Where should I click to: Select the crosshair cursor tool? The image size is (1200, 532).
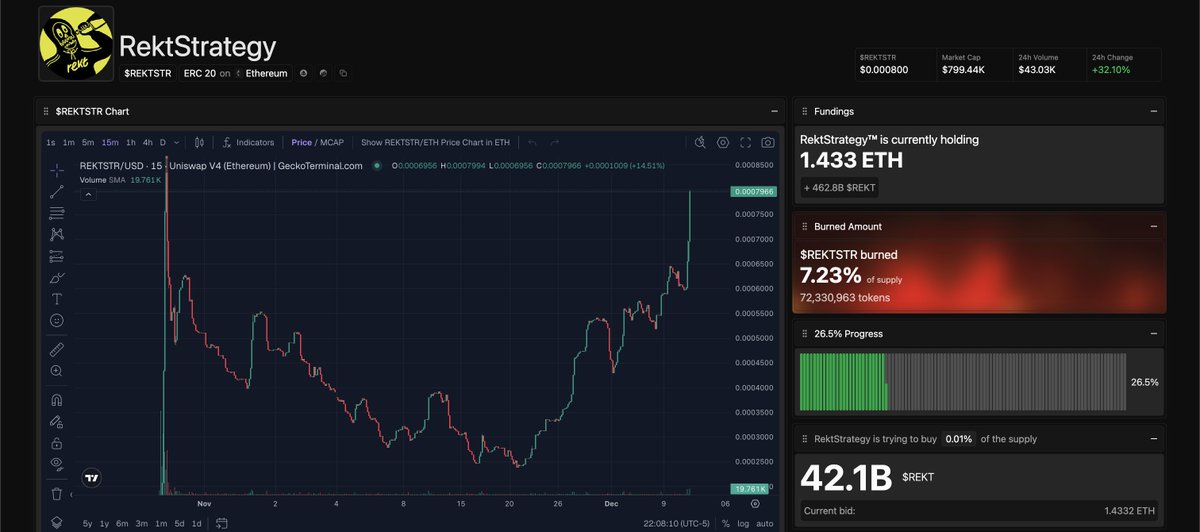[x=57, y=170]
